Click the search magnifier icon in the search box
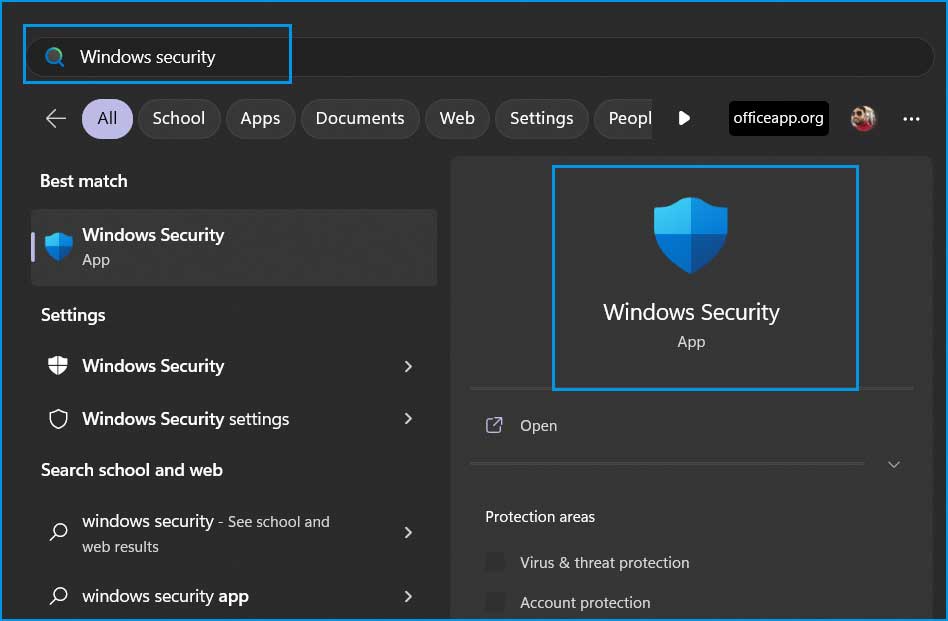The width and height of the screenshot is (948, 621). click(54, 57)
